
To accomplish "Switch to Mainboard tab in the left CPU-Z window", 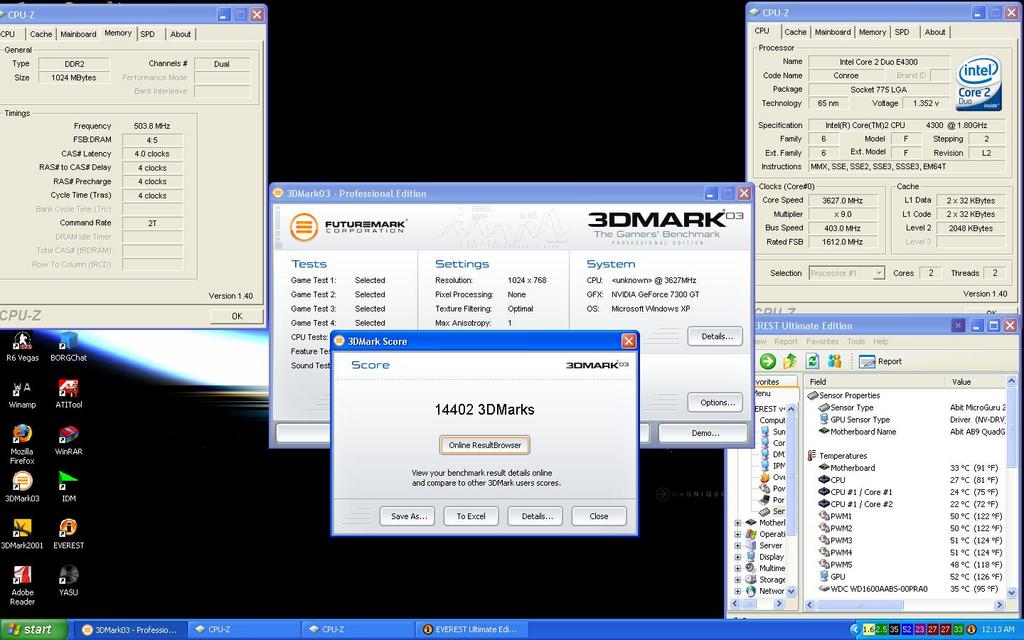I will pyautogui.click(x=78, y=34).
